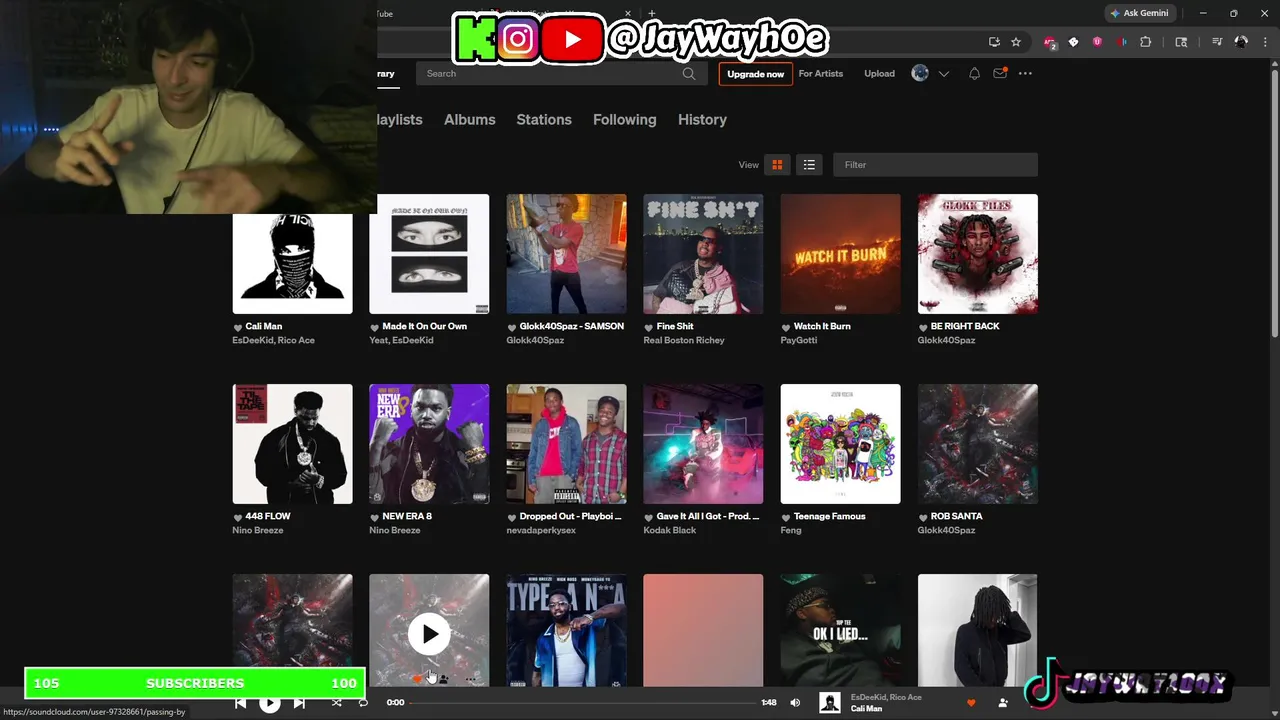Open the Teenage Famous cover art
The image size is (1280, 720).
(840, 444)
